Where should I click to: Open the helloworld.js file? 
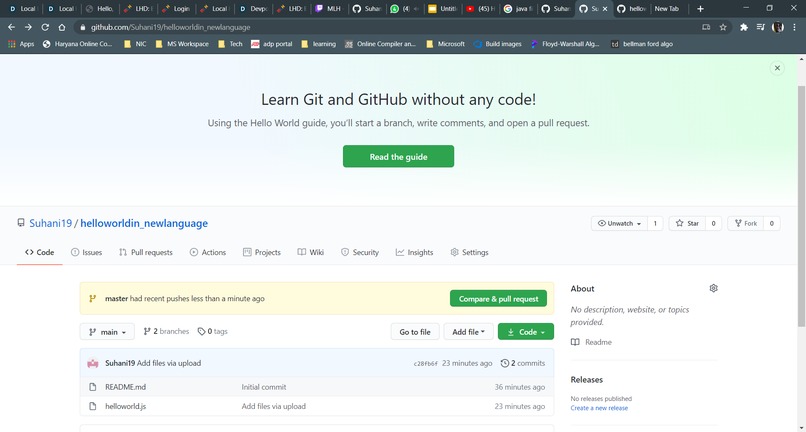125,406
